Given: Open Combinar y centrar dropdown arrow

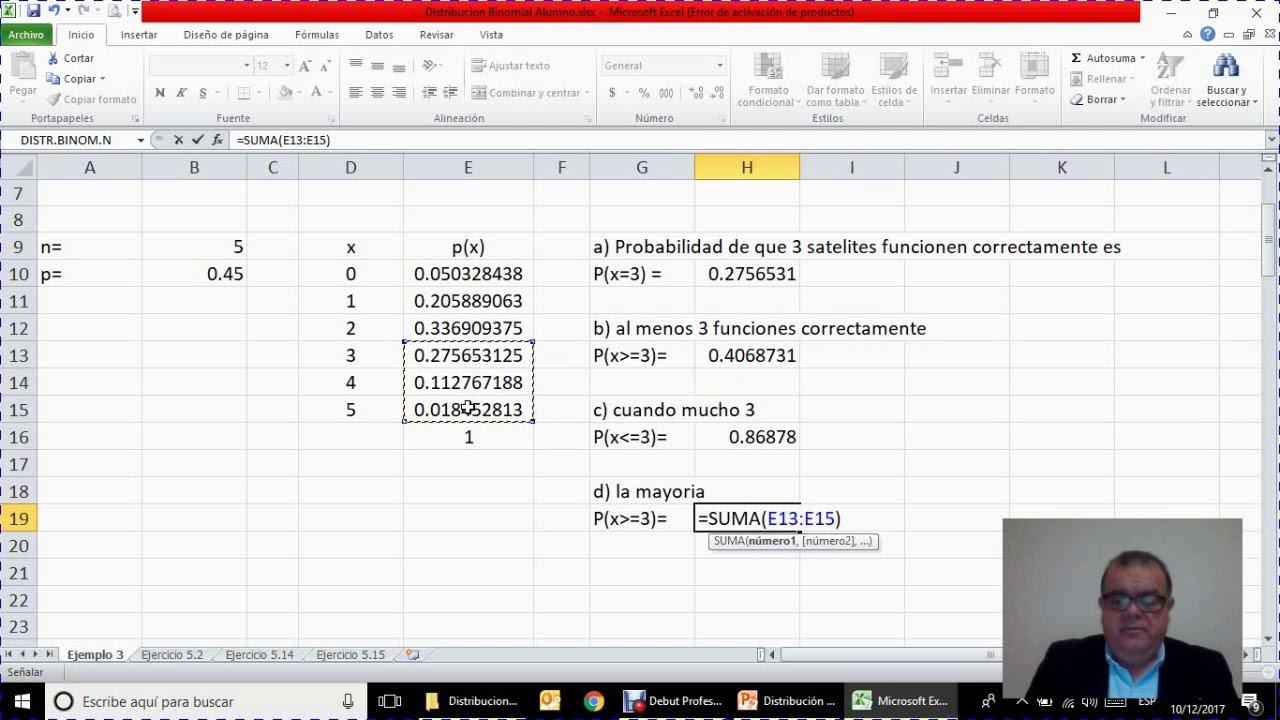Looking at the screenshot, I should (587, 93).
